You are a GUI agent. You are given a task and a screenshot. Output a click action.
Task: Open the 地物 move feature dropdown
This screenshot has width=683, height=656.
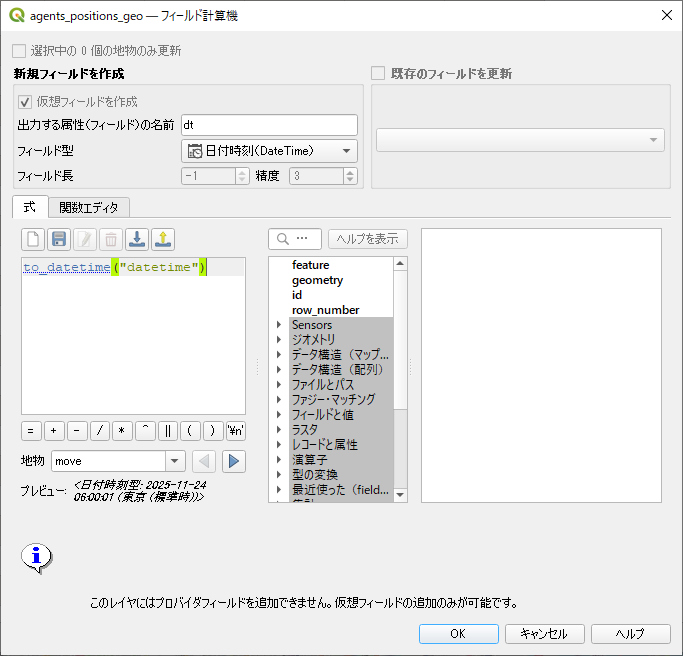click(118, 461)
